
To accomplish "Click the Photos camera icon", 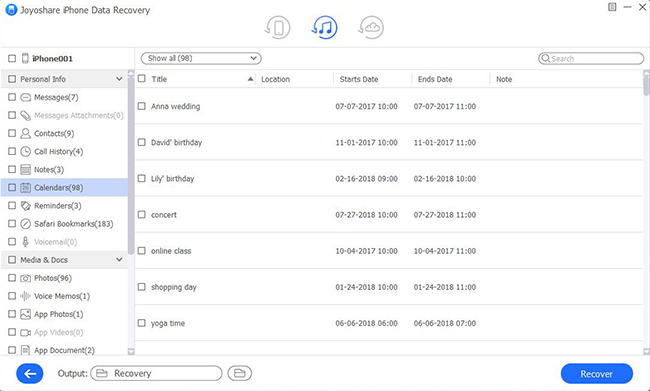I will click(26, 278).
